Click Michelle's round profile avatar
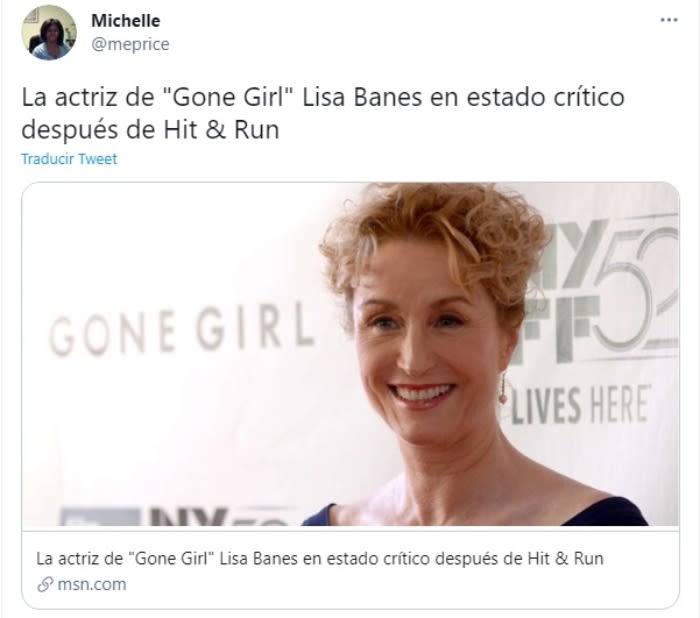Viewport: 700px width, 618px height. click(x=49, y=33)
